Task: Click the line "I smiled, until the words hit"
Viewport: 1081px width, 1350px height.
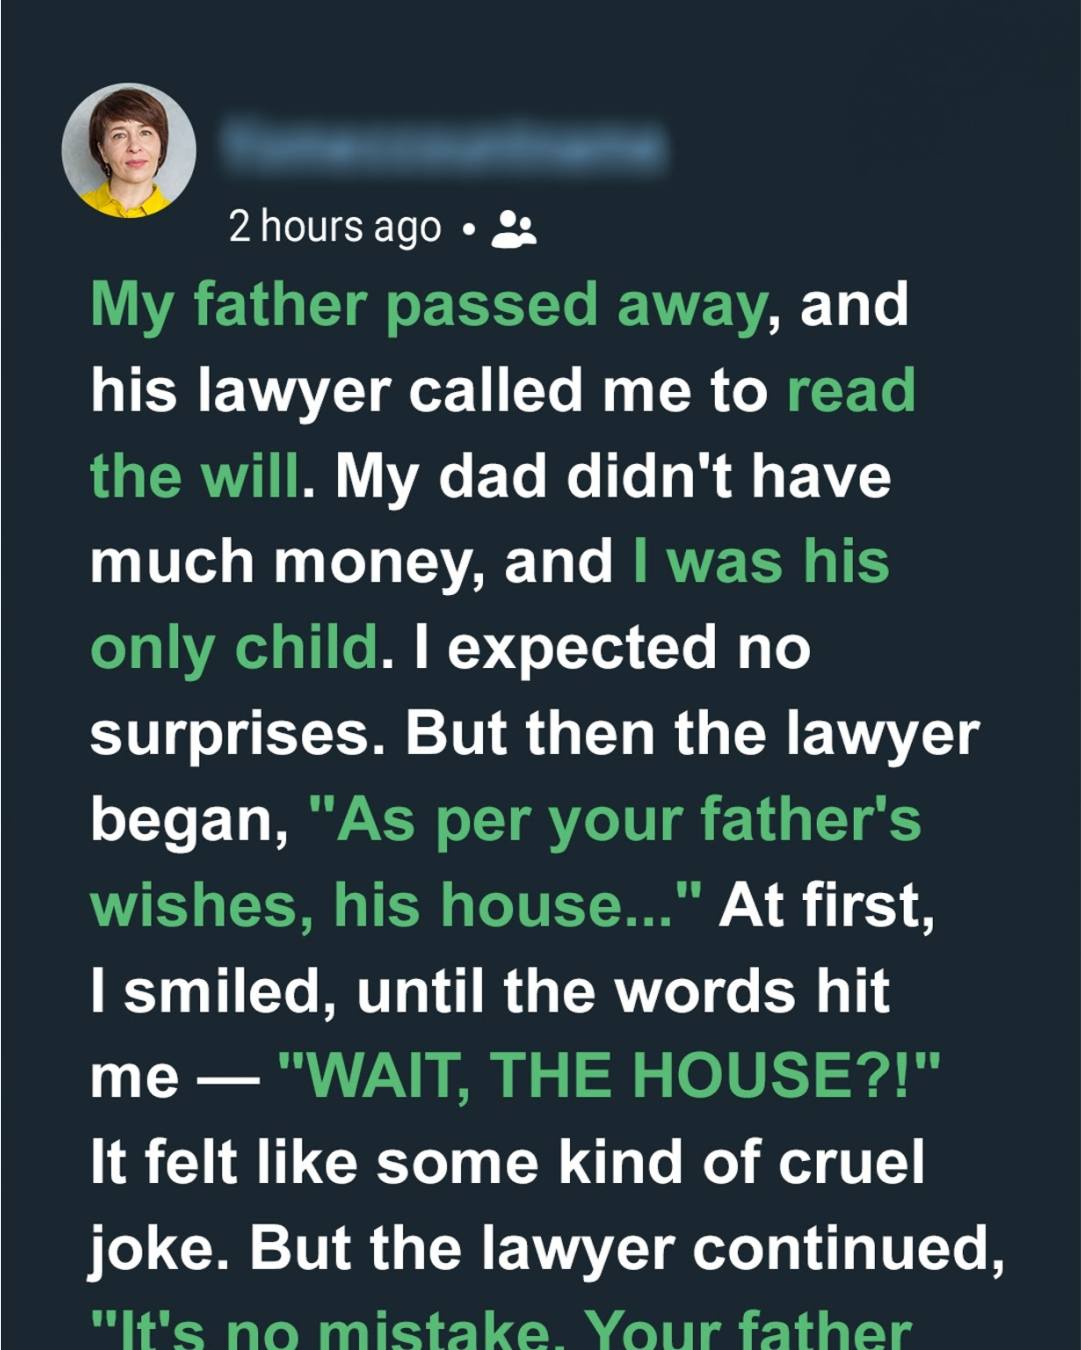Action: (x=490, y=992)
